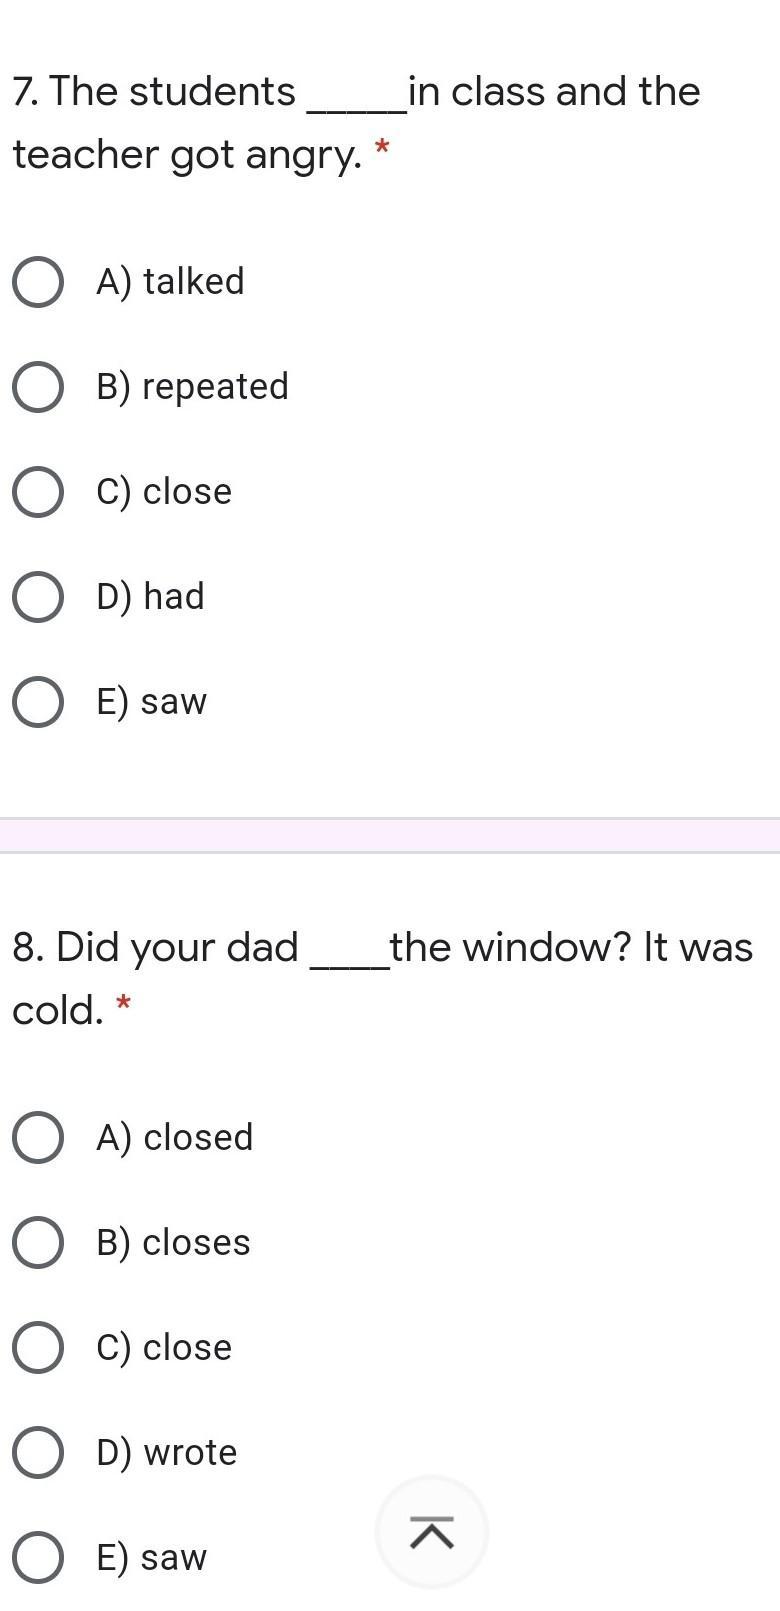Screen dimensions: 780x1611
Task: Choose the 'A) closed' radio option
Action: pyautogui.click(x=38, y=1138)
